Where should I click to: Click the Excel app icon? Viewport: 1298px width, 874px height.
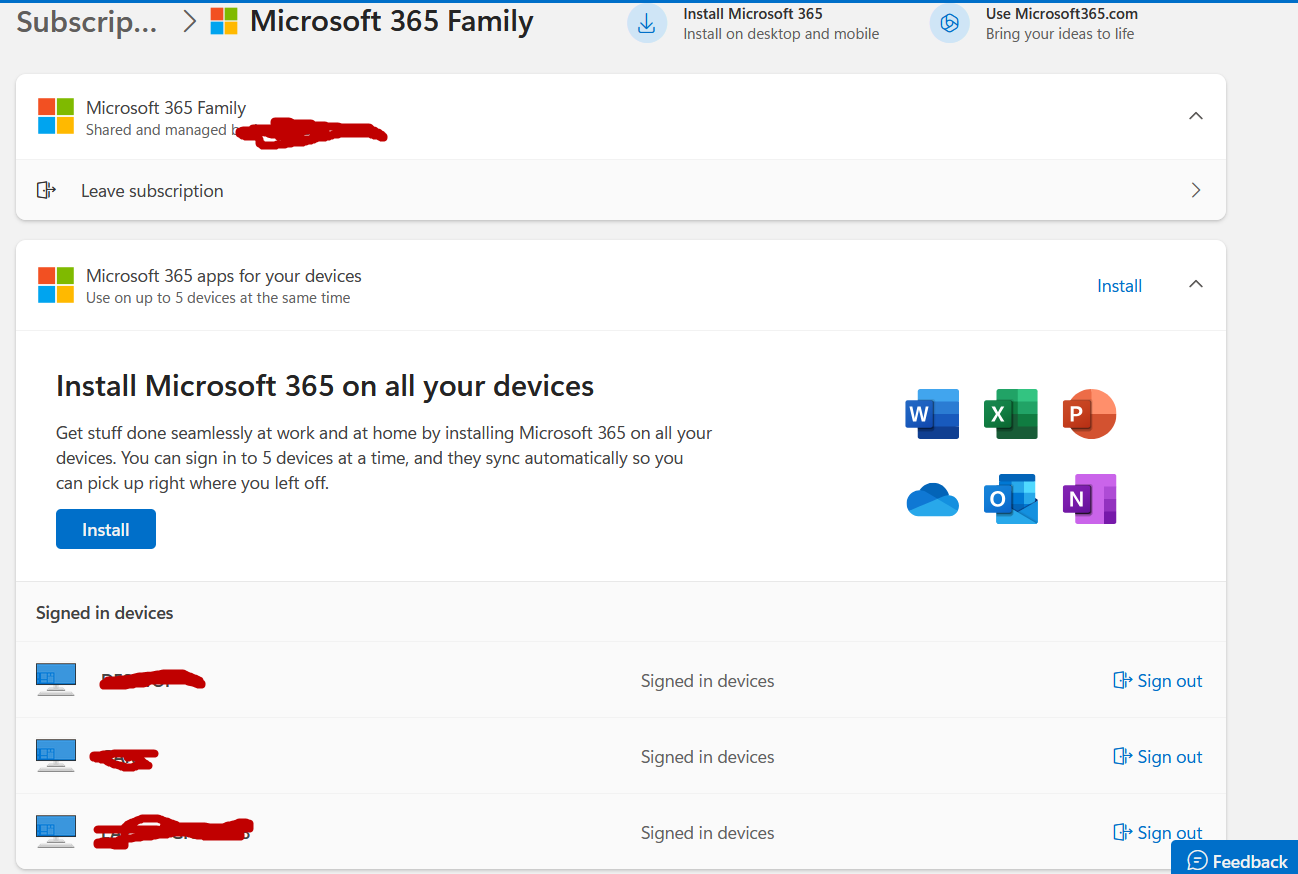pyautogui.click(x=1010, y=414)
